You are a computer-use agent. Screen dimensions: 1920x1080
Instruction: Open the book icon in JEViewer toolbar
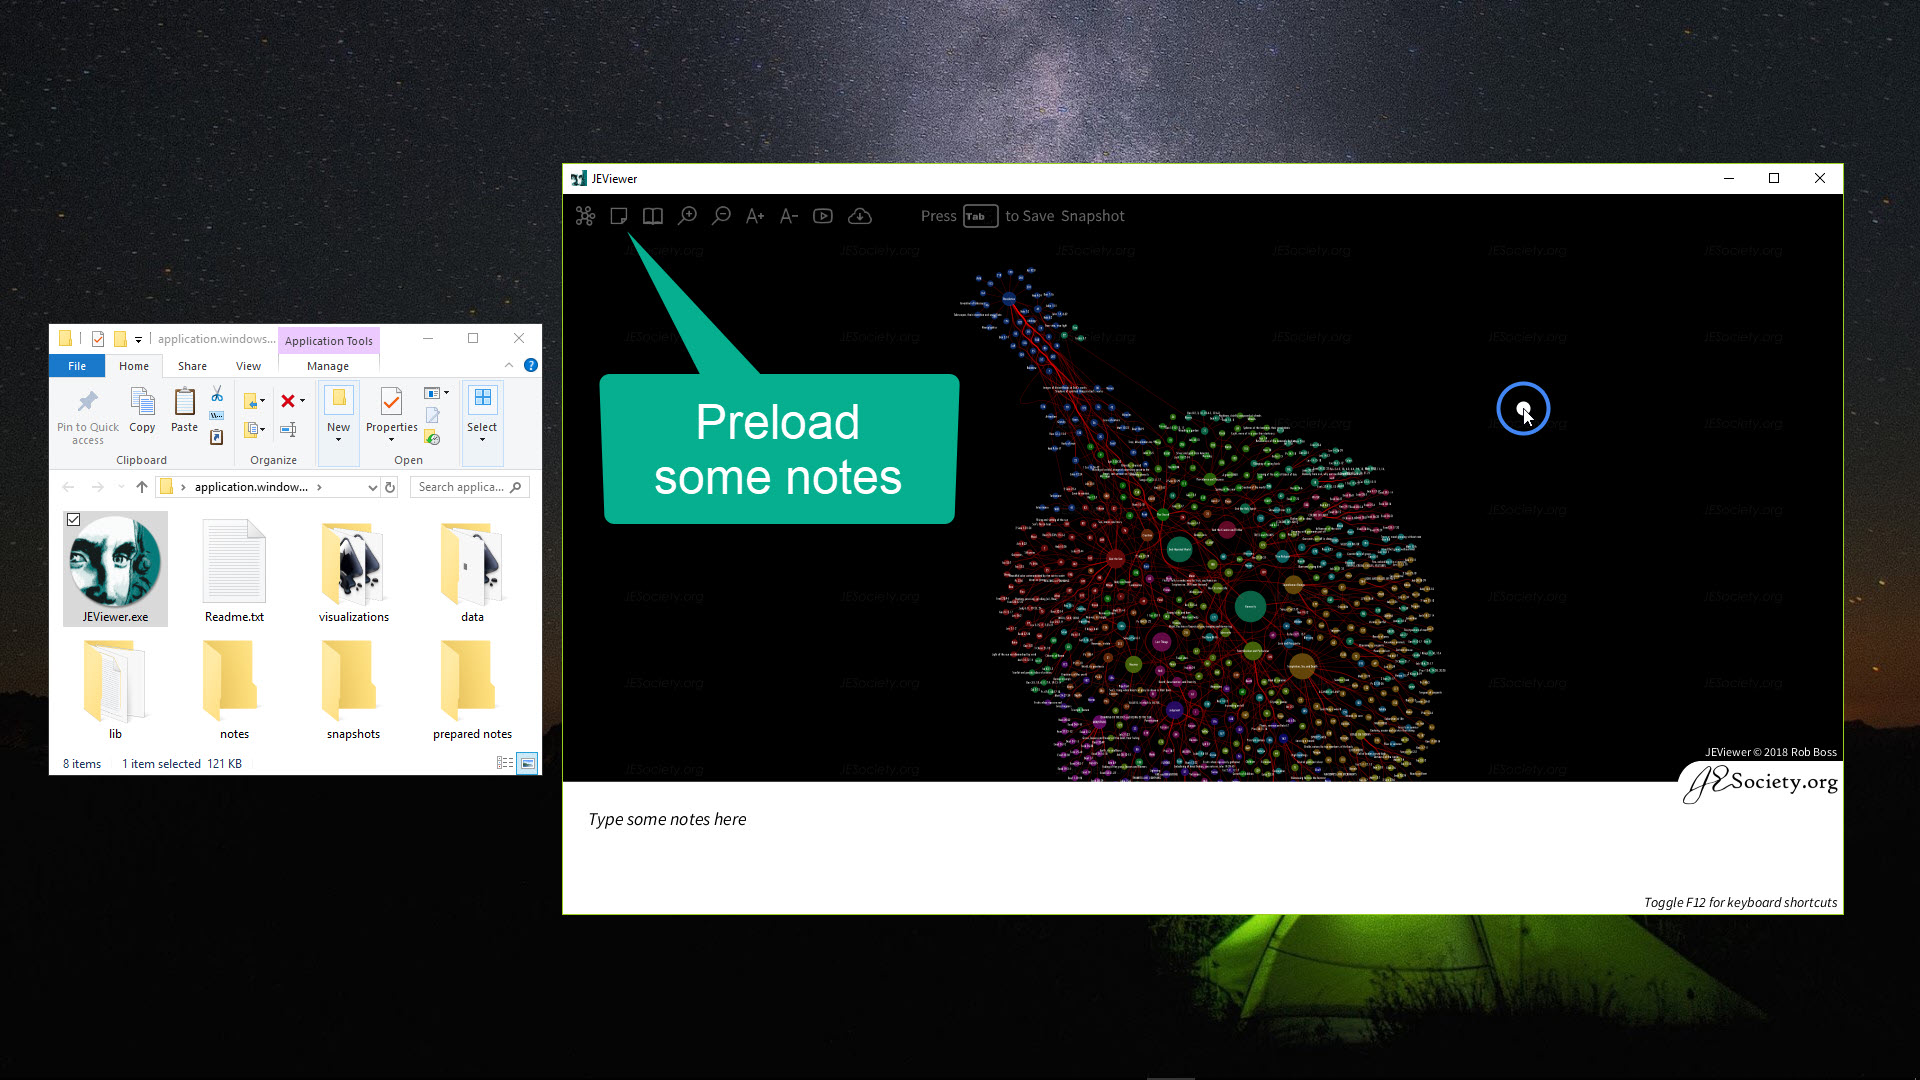pyautogui.click(x=653, y=216)
